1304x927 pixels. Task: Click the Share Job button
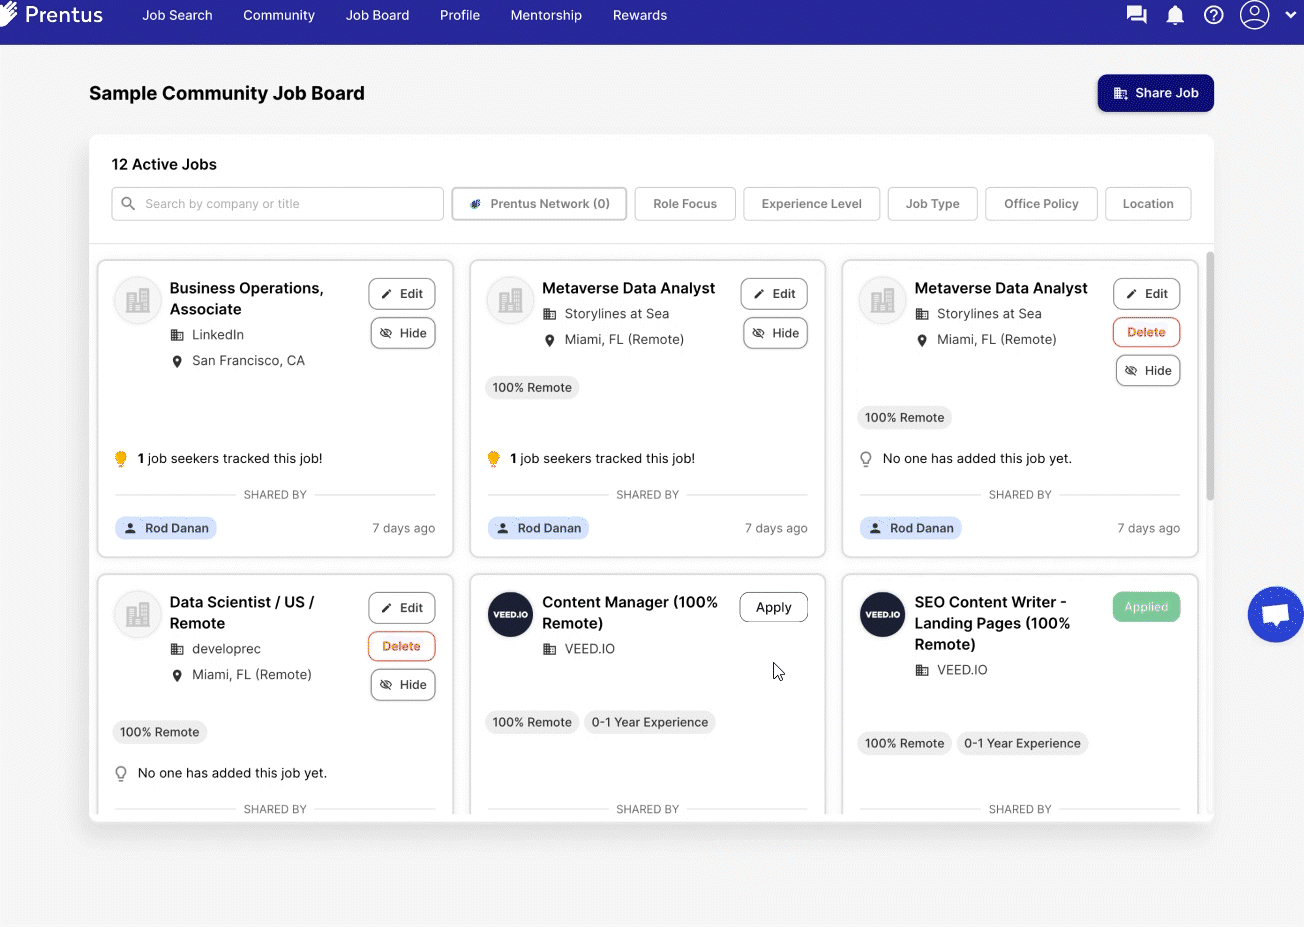[1155, 93]
